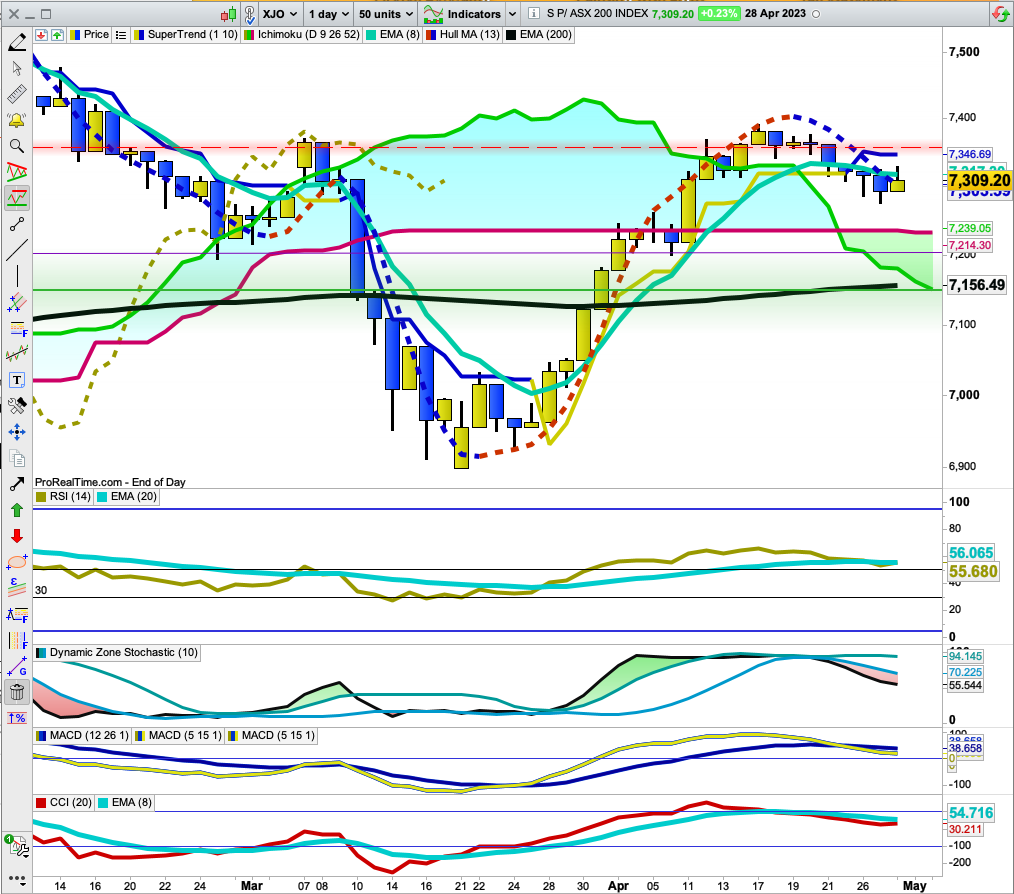The height and width of the screenshot is (894, 1014).
Task: Open the XJO instrument dropdown
Action: pos(280,14)
